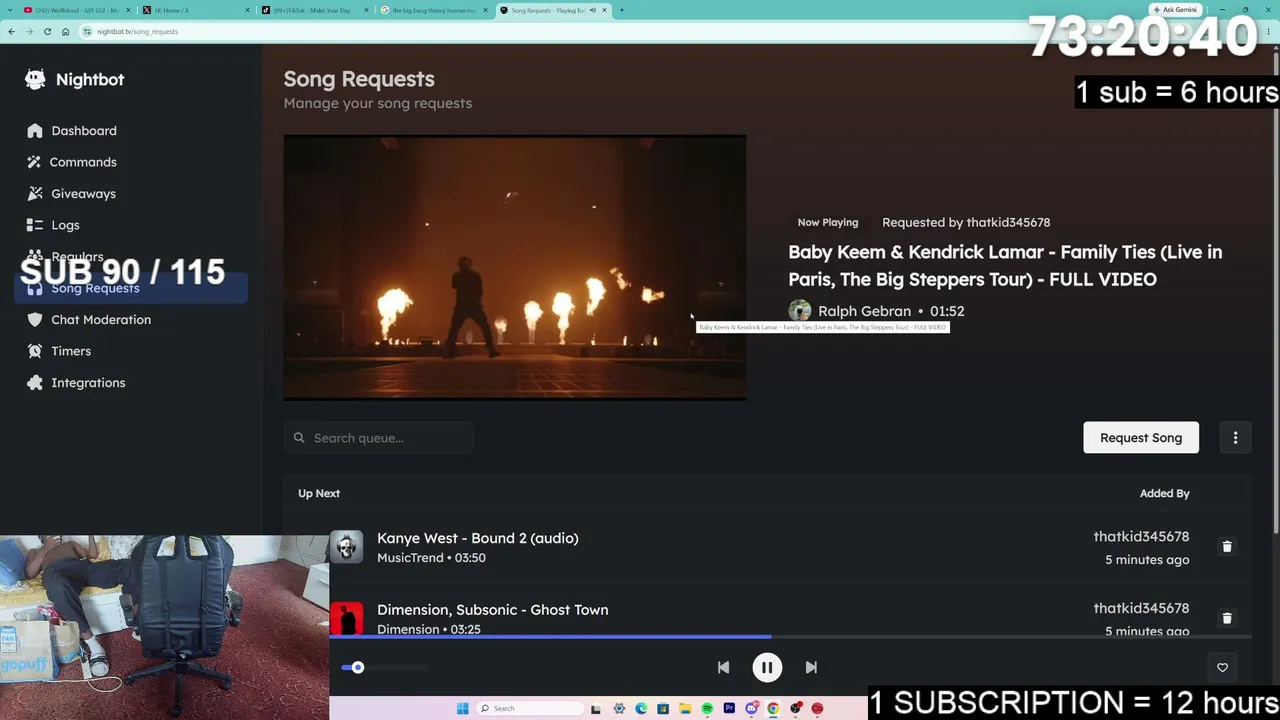The height and width of the screenshot is (720, 1280).
Task: Open the Timers page
Action: (x=71, y=351)
